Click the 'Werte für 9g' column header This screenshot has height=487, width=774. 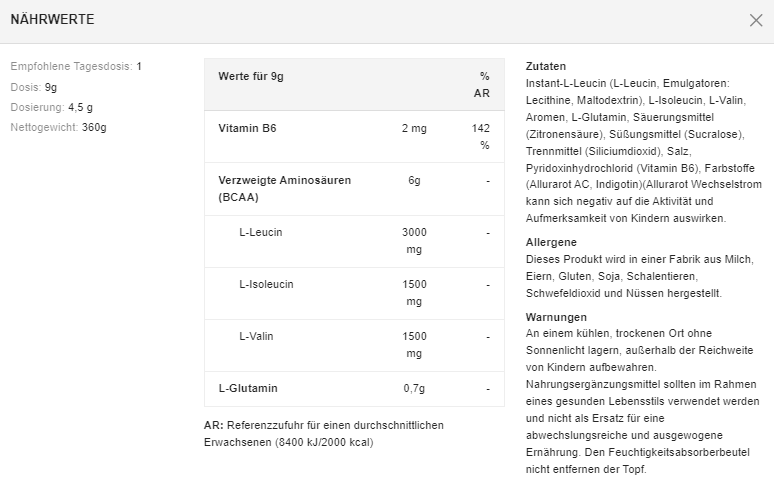tap(252, 76)
